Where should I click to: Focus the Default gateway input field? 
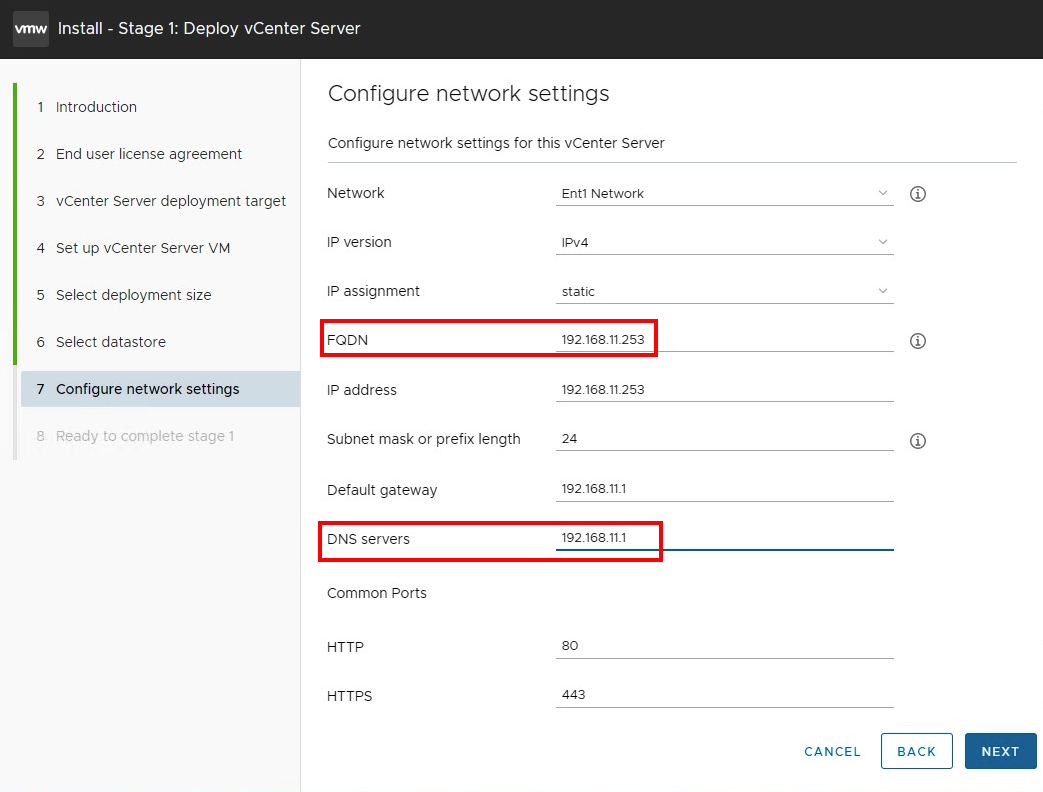724,489
